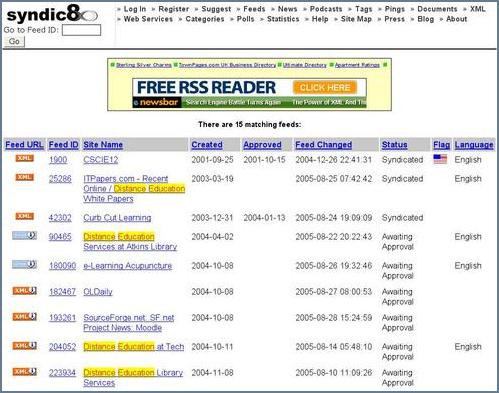The image size is (499, 393).
Task: Sort by the Flag column header
Action: pyautogui.click(x=441, y=145)
